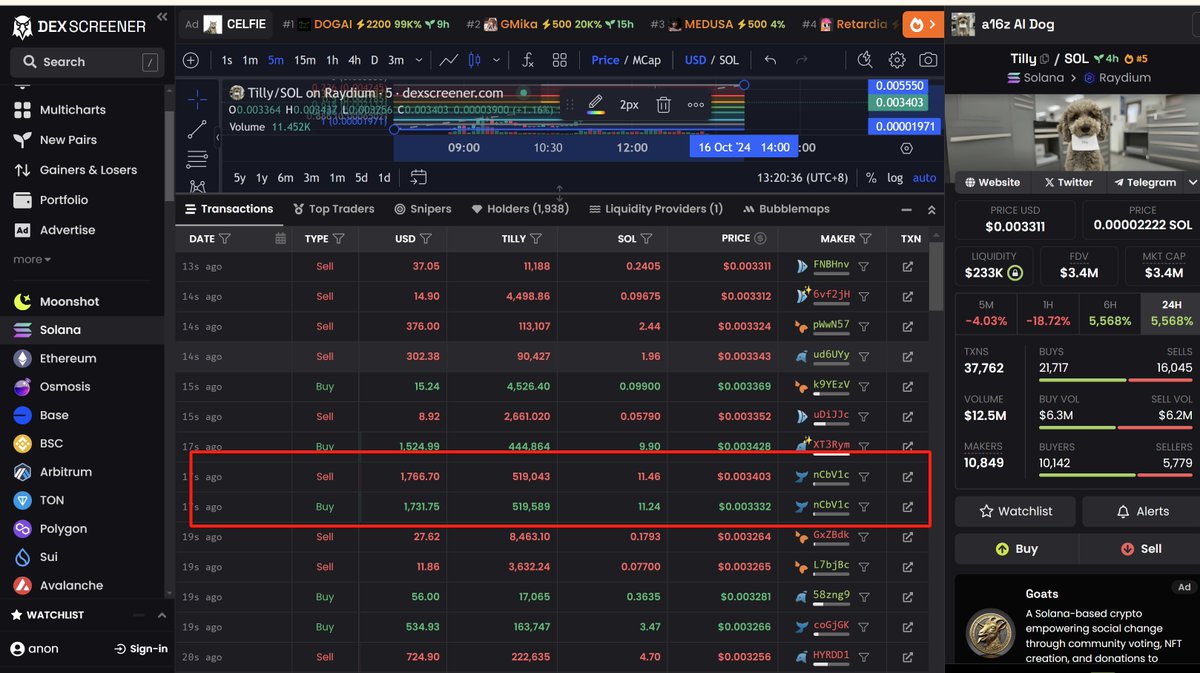
Task: Take a chart snapshot with camera icon
Action: click(928, 60)
